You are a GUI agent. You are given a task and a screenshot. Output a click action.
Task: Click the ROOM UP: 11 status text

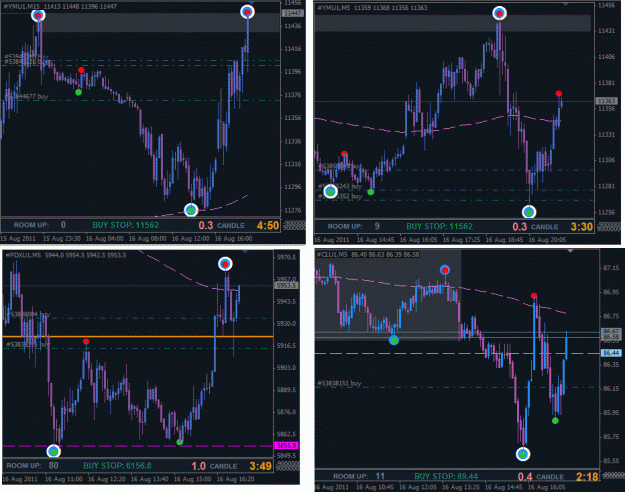[x=359, y=476]
